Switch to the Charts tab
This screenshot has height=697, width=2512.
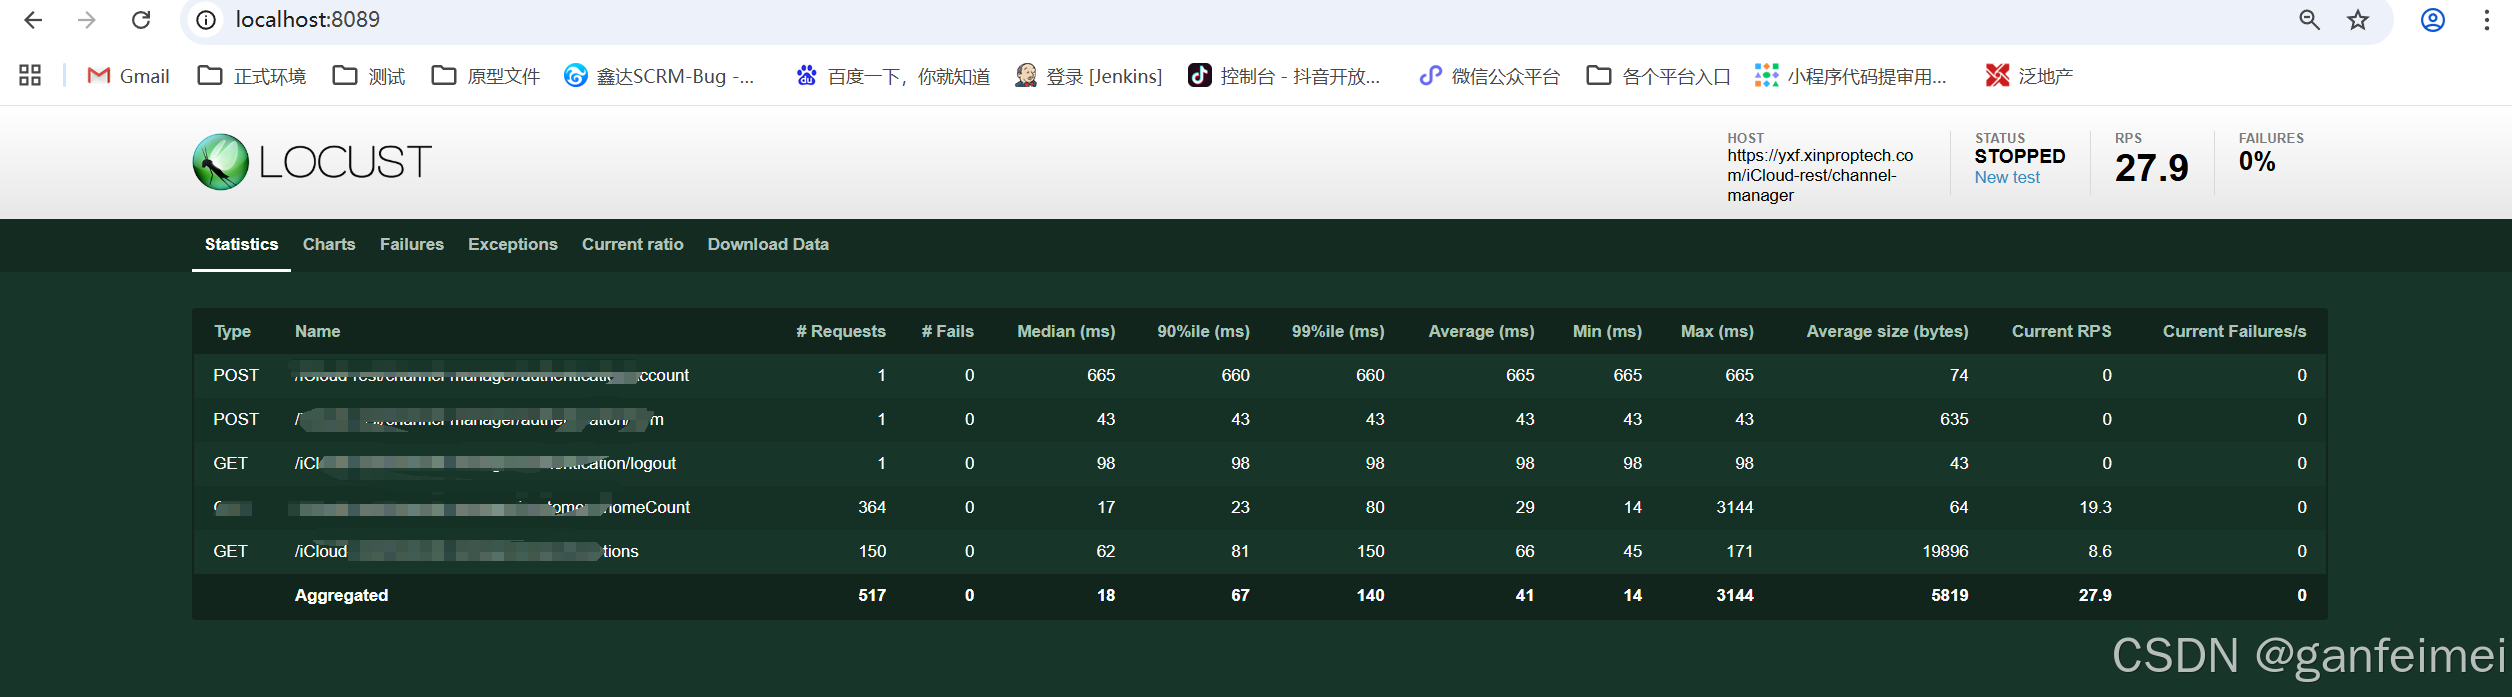pyautogui.click(x=329, y=244)
